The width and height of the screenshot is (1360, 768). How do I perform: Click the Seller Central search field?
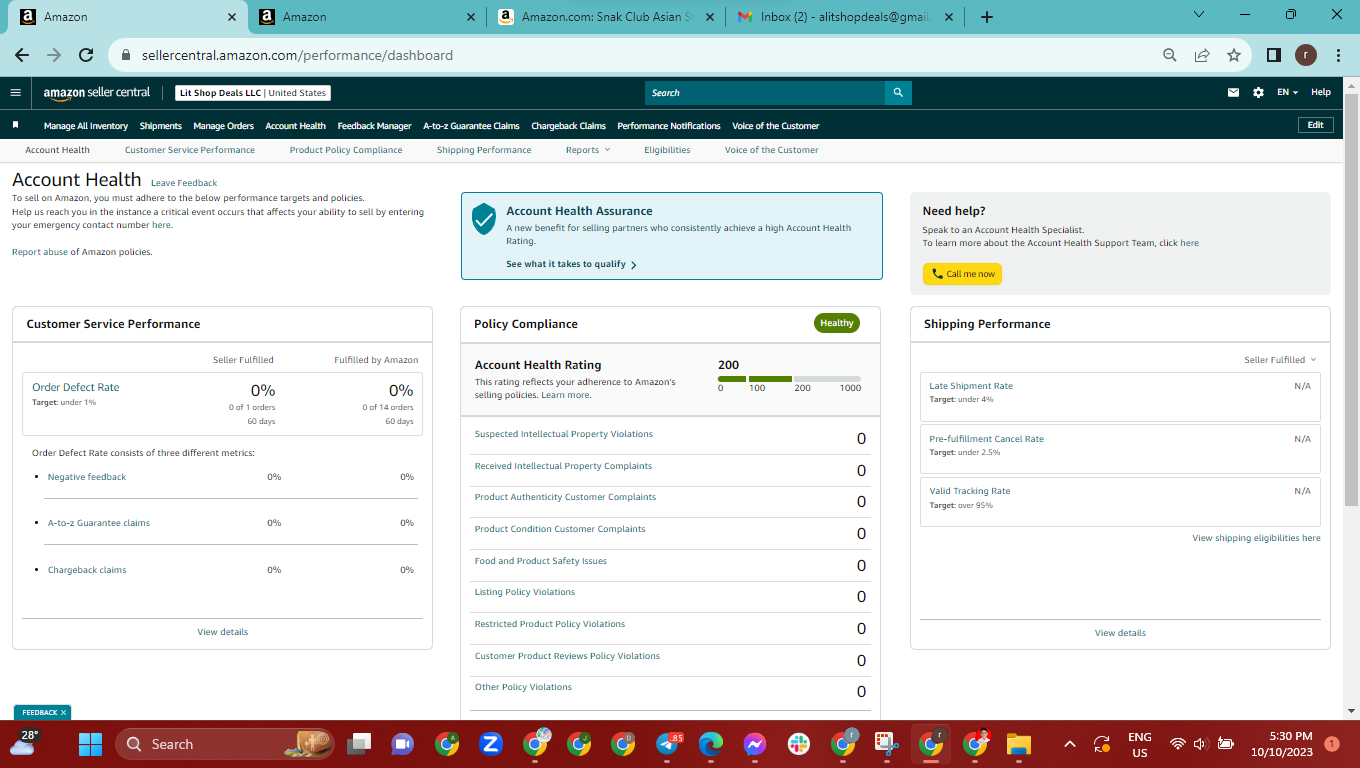(x=765, y=93)
